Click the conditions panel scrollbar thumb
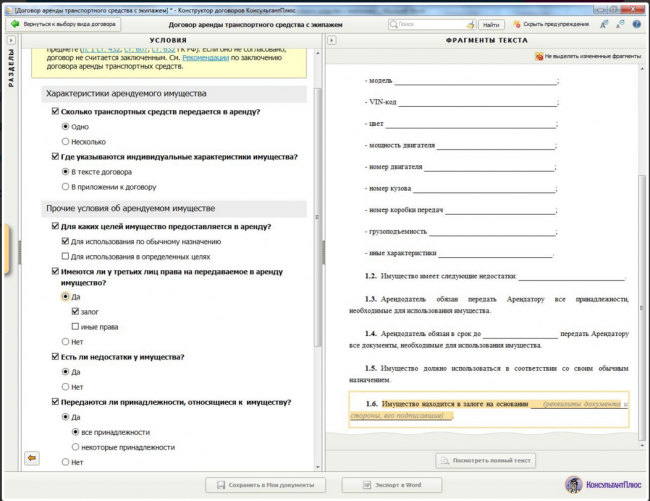 318,217
